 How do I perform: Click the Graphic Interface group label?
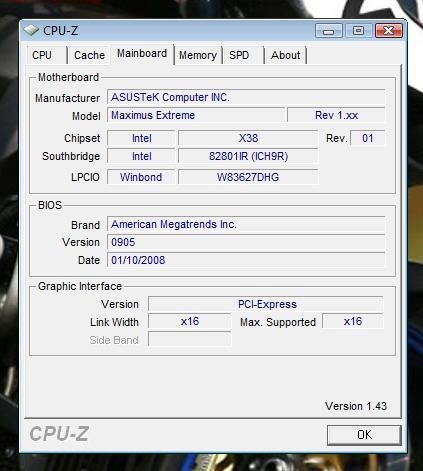click(x=80, y=286)
